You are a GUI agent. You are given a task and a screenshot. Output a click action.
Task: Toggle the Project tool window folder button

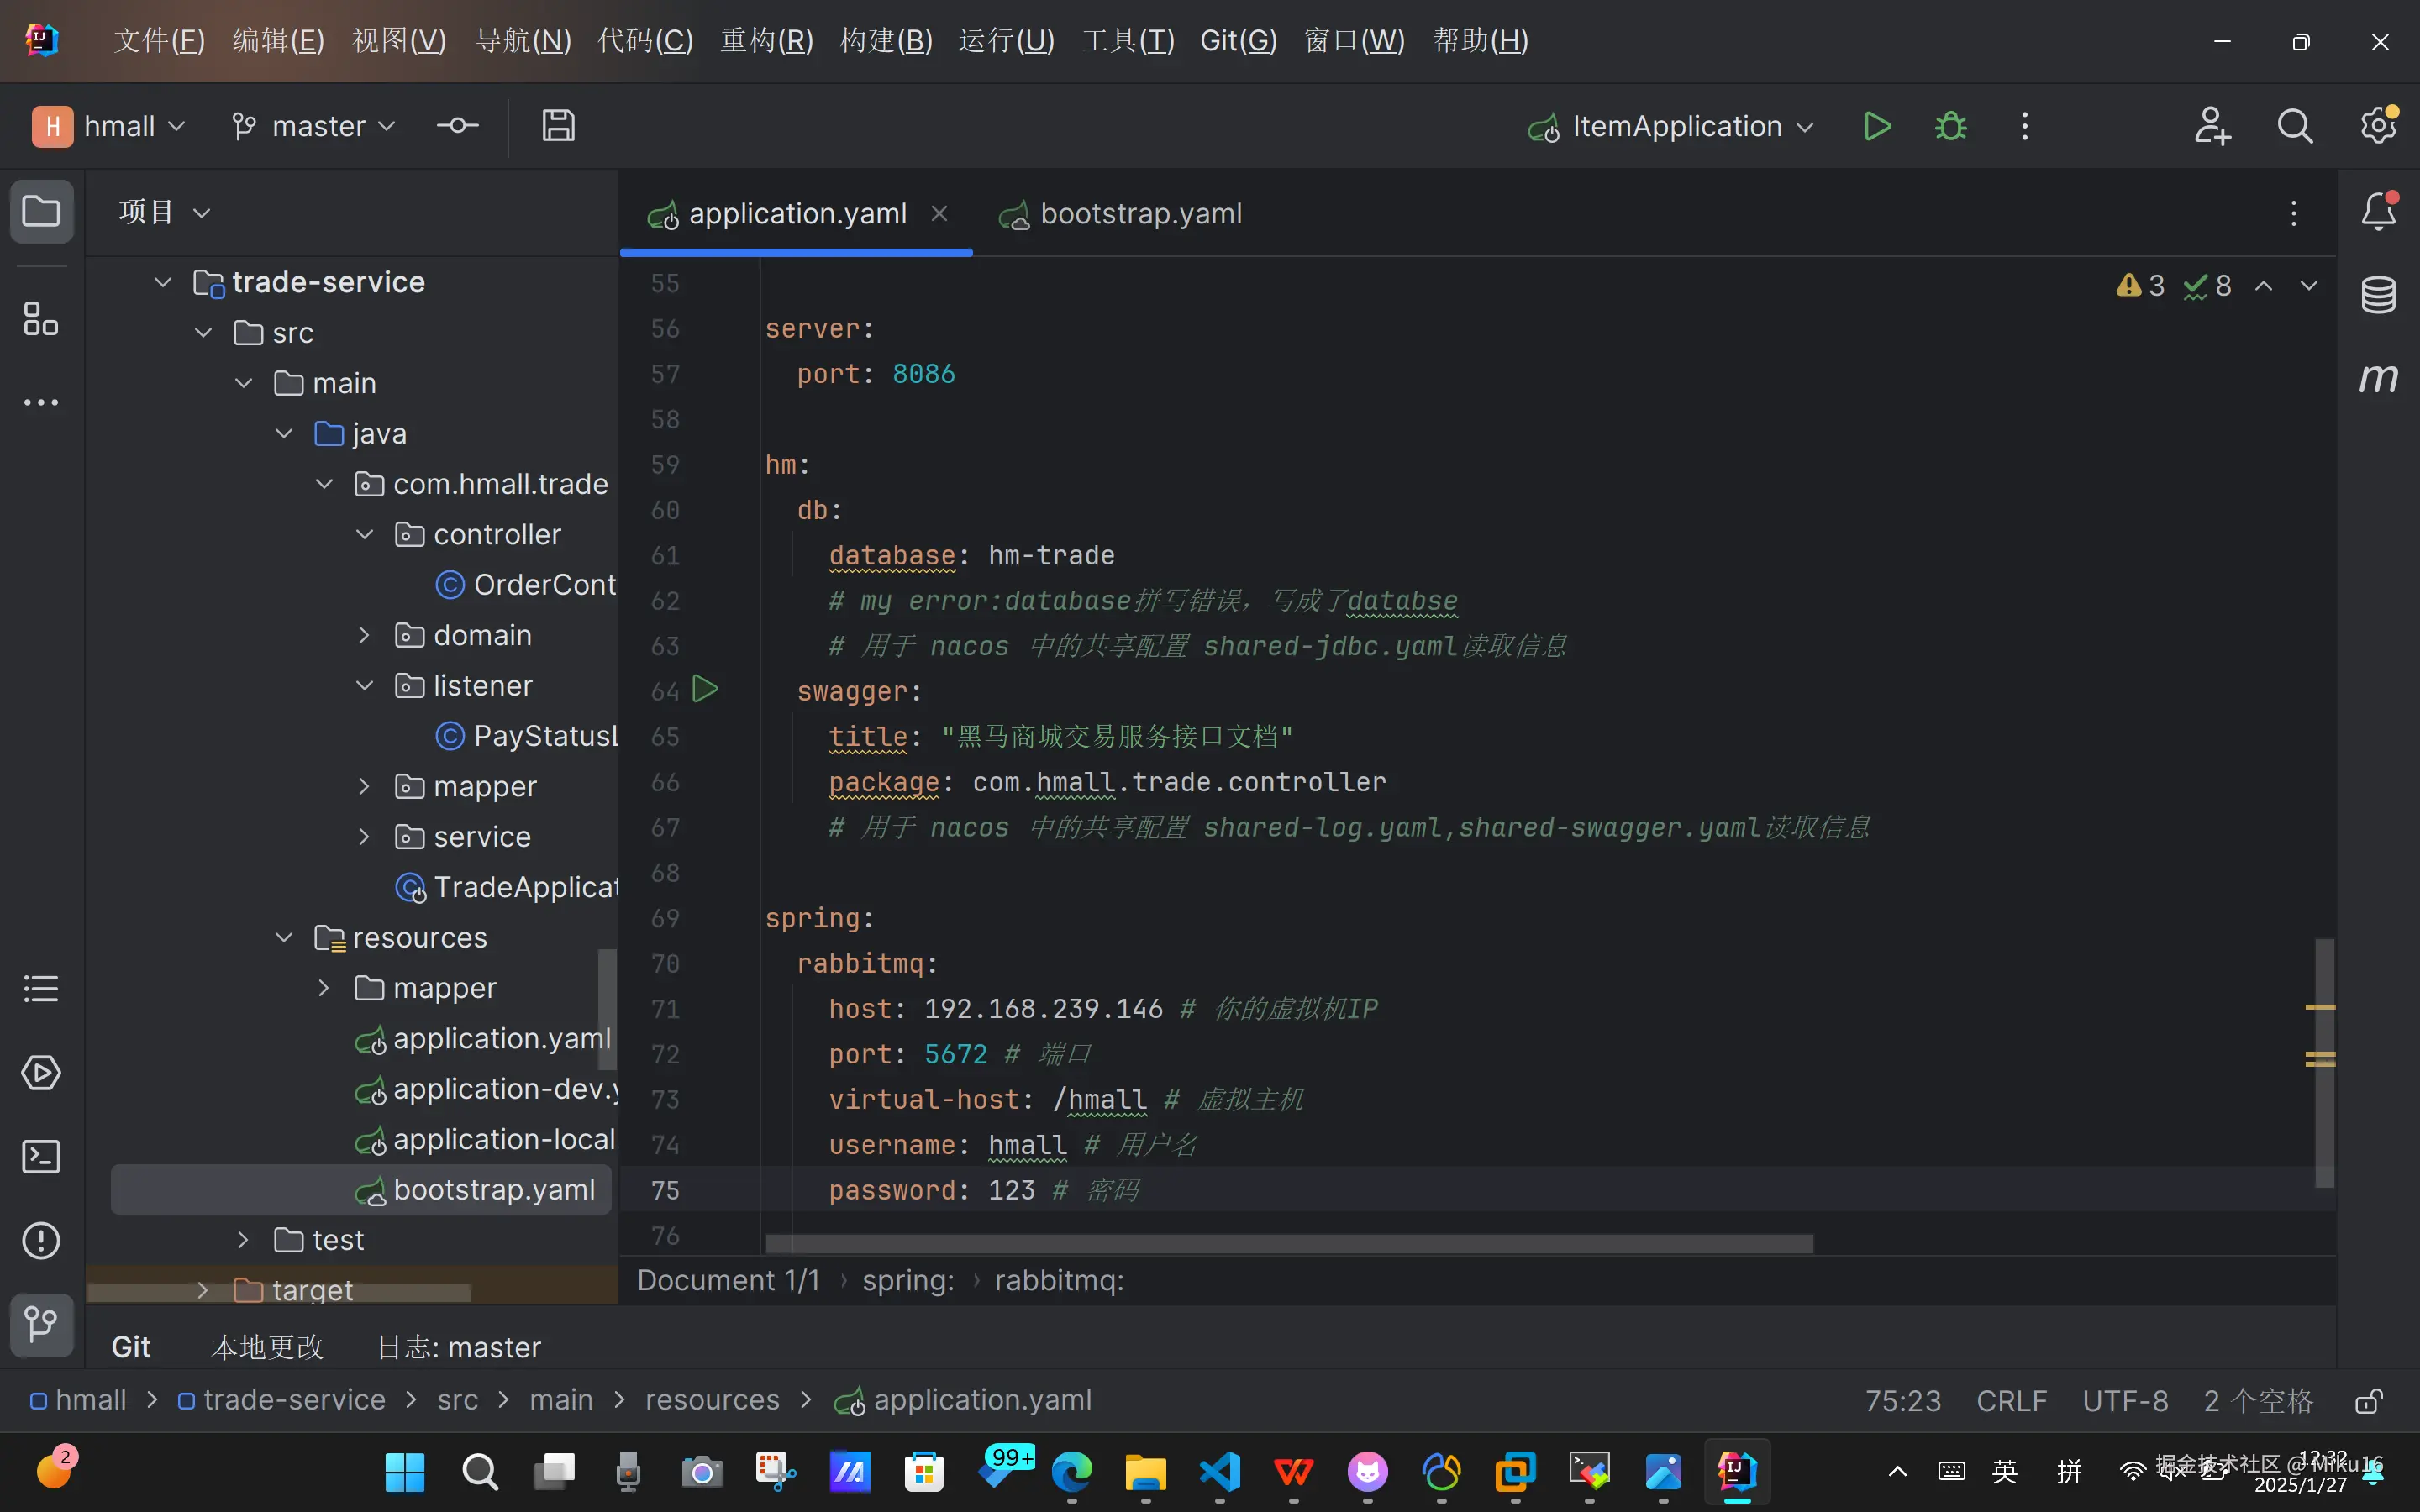pos(41,212)
